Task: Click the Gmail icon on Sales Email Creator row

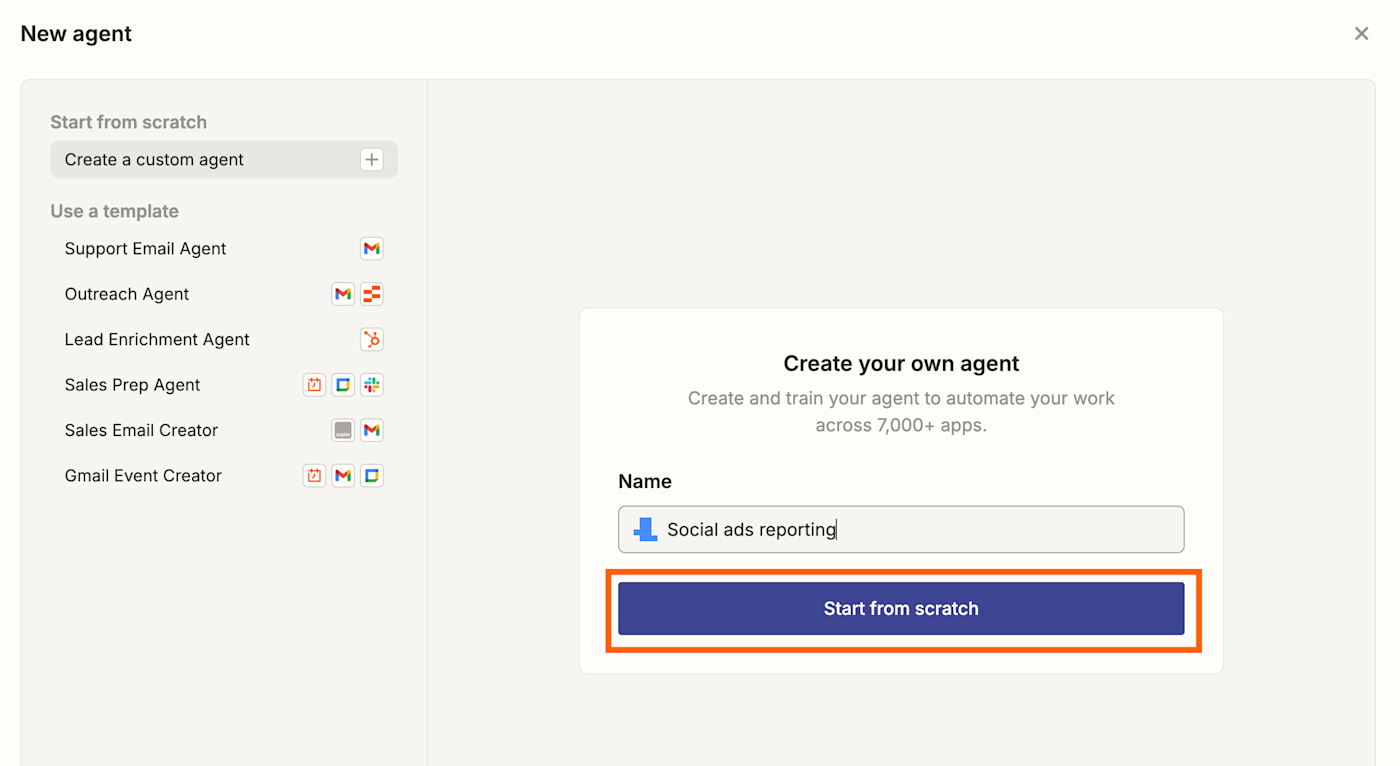Action: pos(371,430)
